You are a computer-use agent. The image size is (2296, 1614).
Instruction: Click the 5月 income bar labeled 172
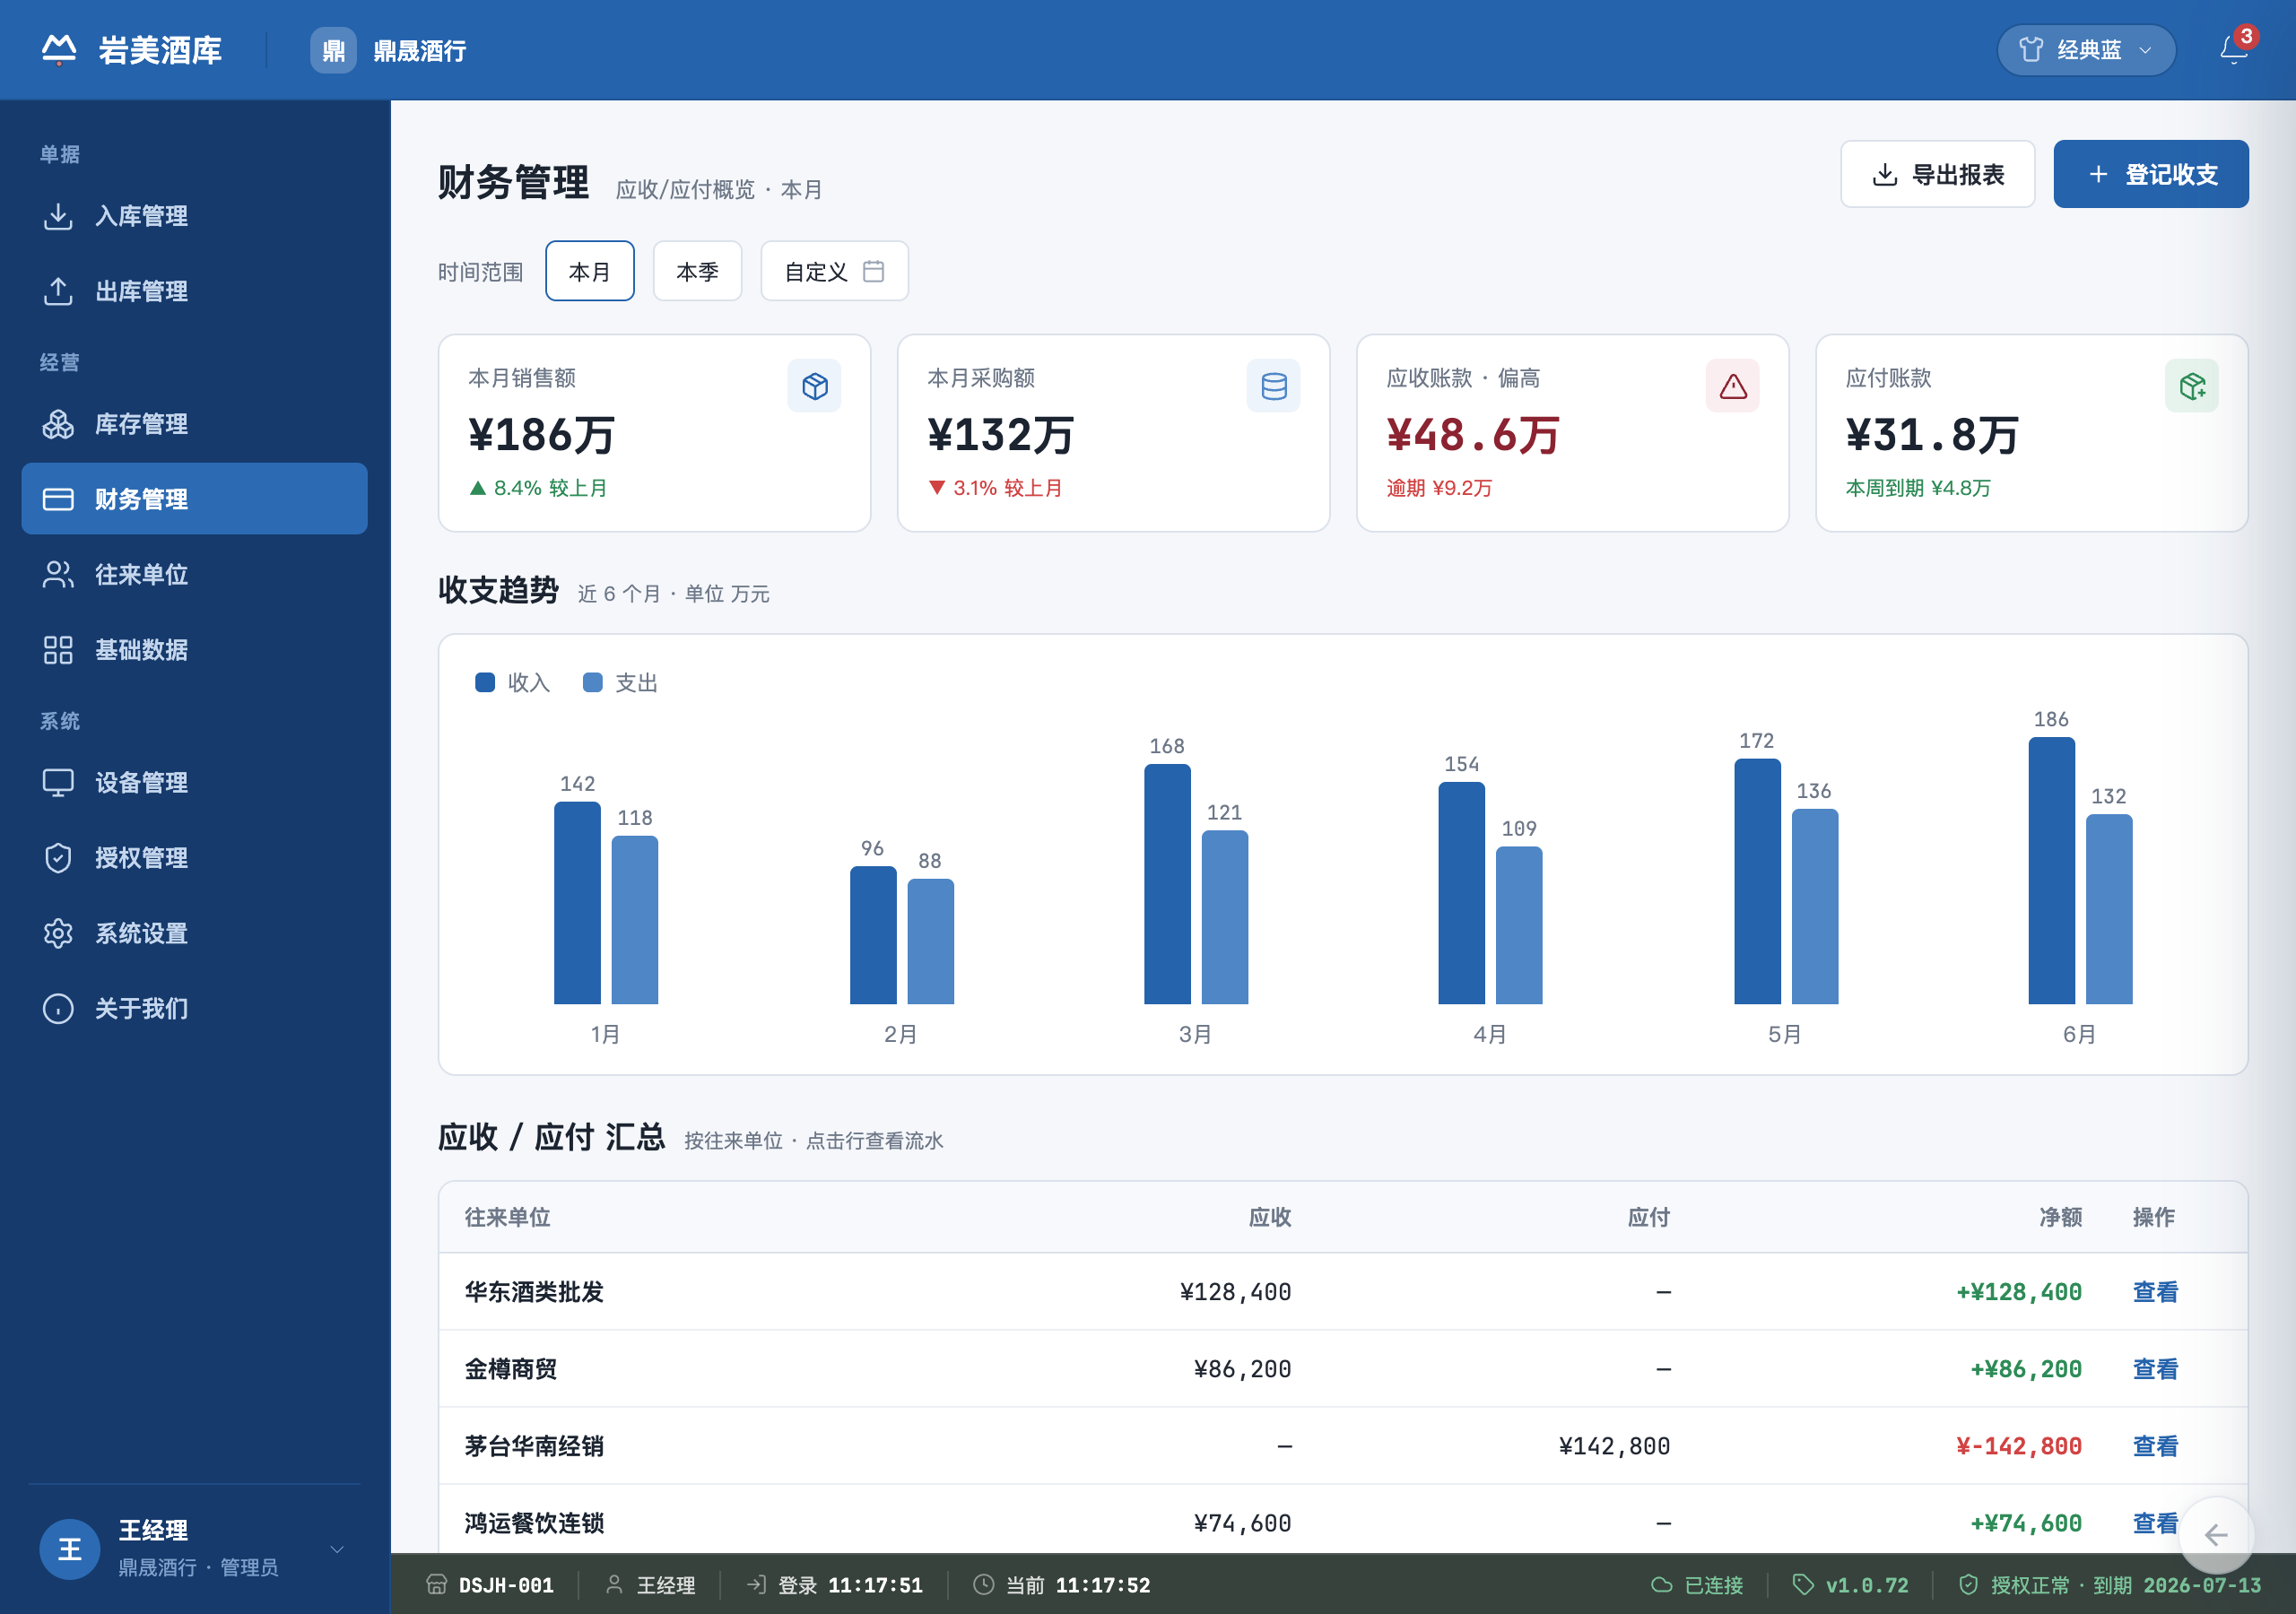(1757, 881)
